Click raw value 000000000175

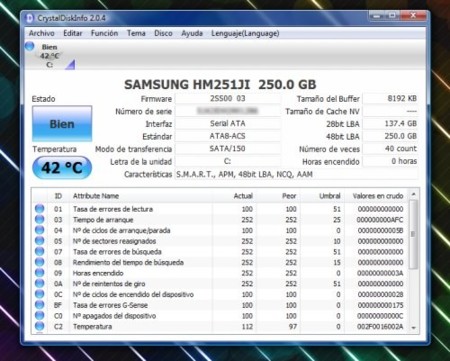click(x=380, y=305)
